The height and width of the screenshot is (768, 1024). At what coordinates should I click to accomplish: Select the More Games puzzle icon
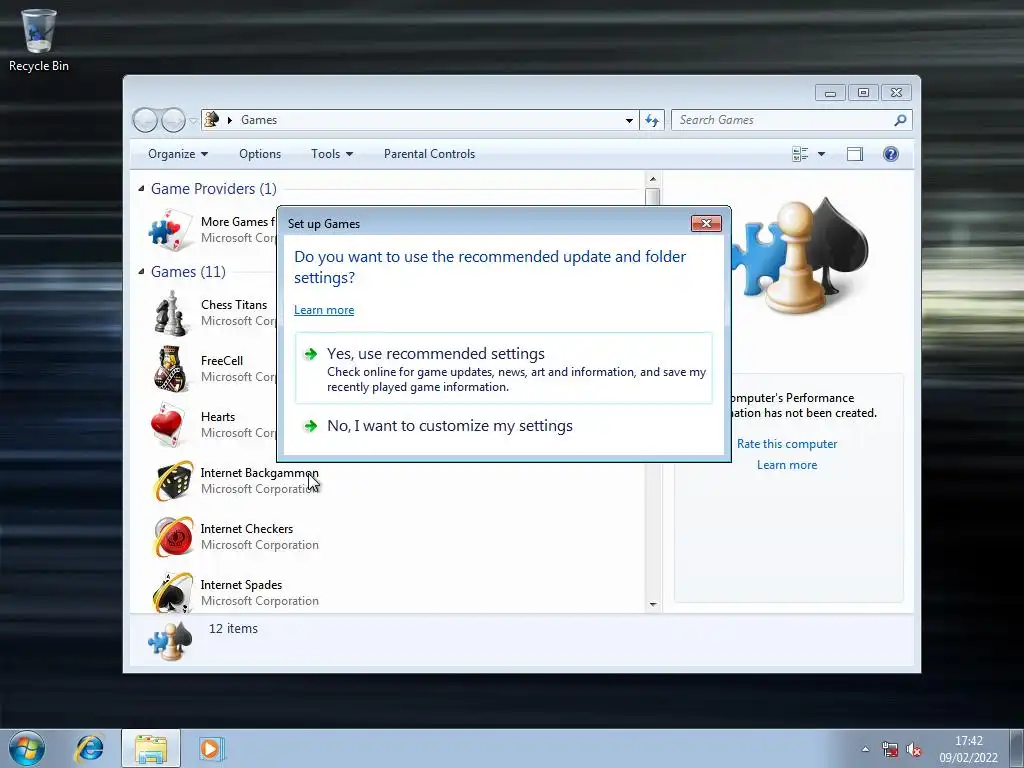[171, 230]
